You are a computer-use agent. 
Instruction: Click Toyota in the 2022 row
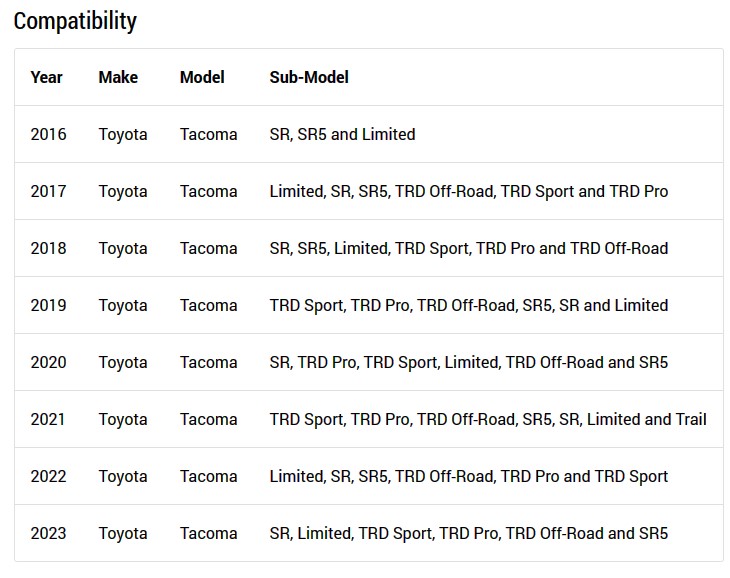coord(123,477)
